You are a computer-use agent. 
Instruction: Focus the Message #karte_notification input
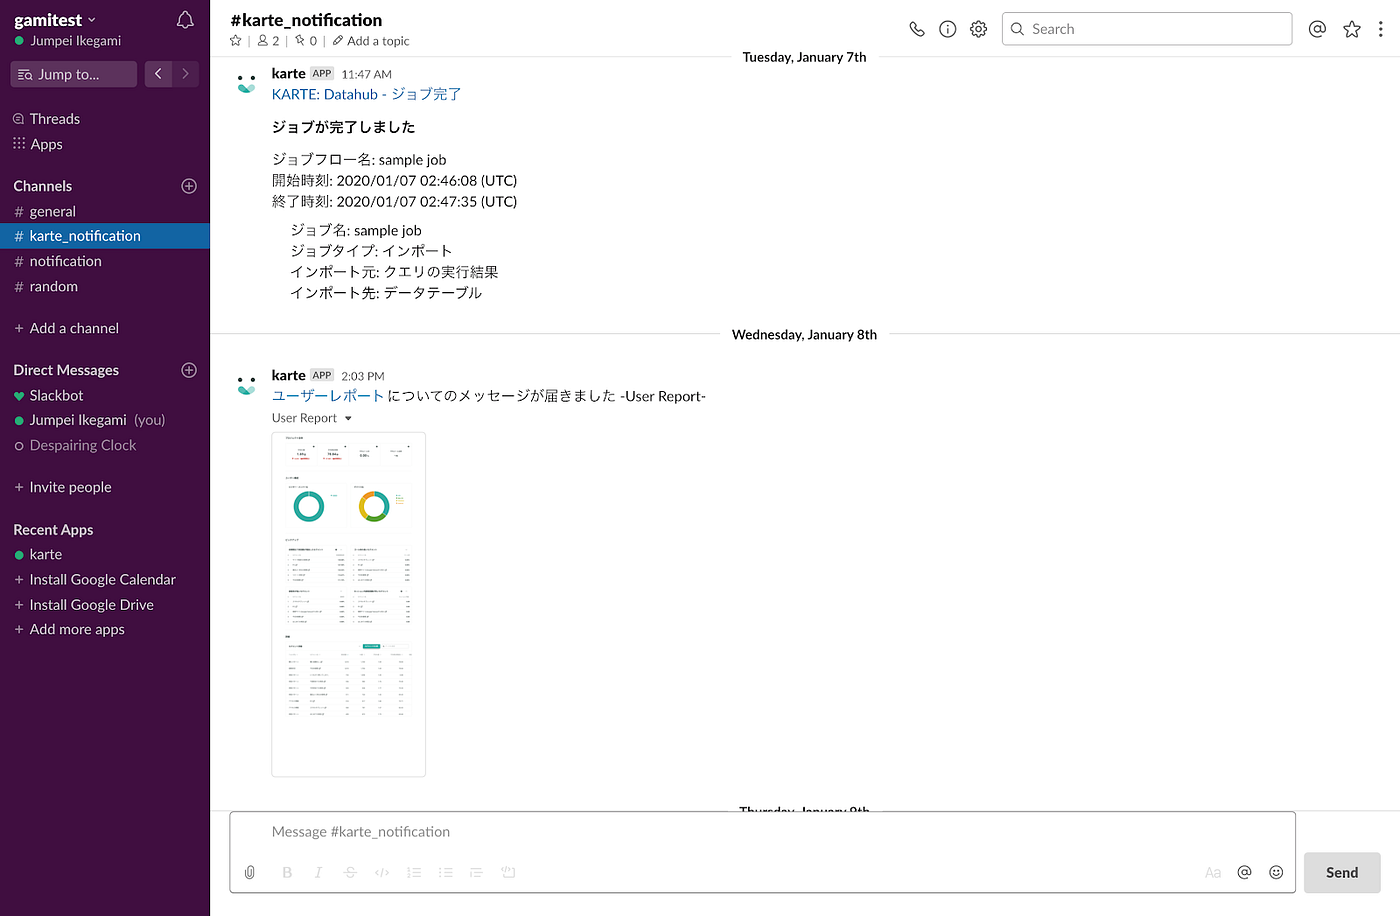click(762, 832)
